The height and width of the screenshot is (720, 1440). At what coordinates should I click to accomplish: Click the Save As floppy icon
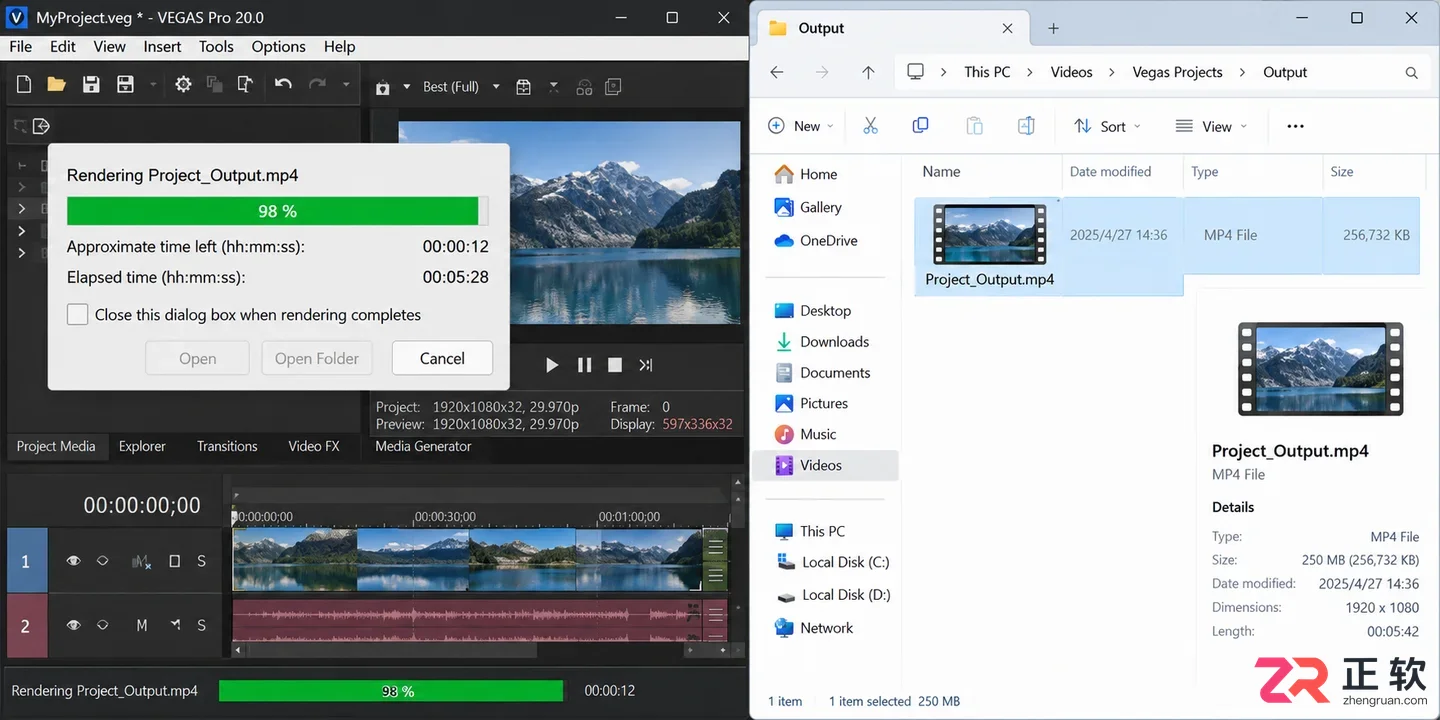coord(125,85)
